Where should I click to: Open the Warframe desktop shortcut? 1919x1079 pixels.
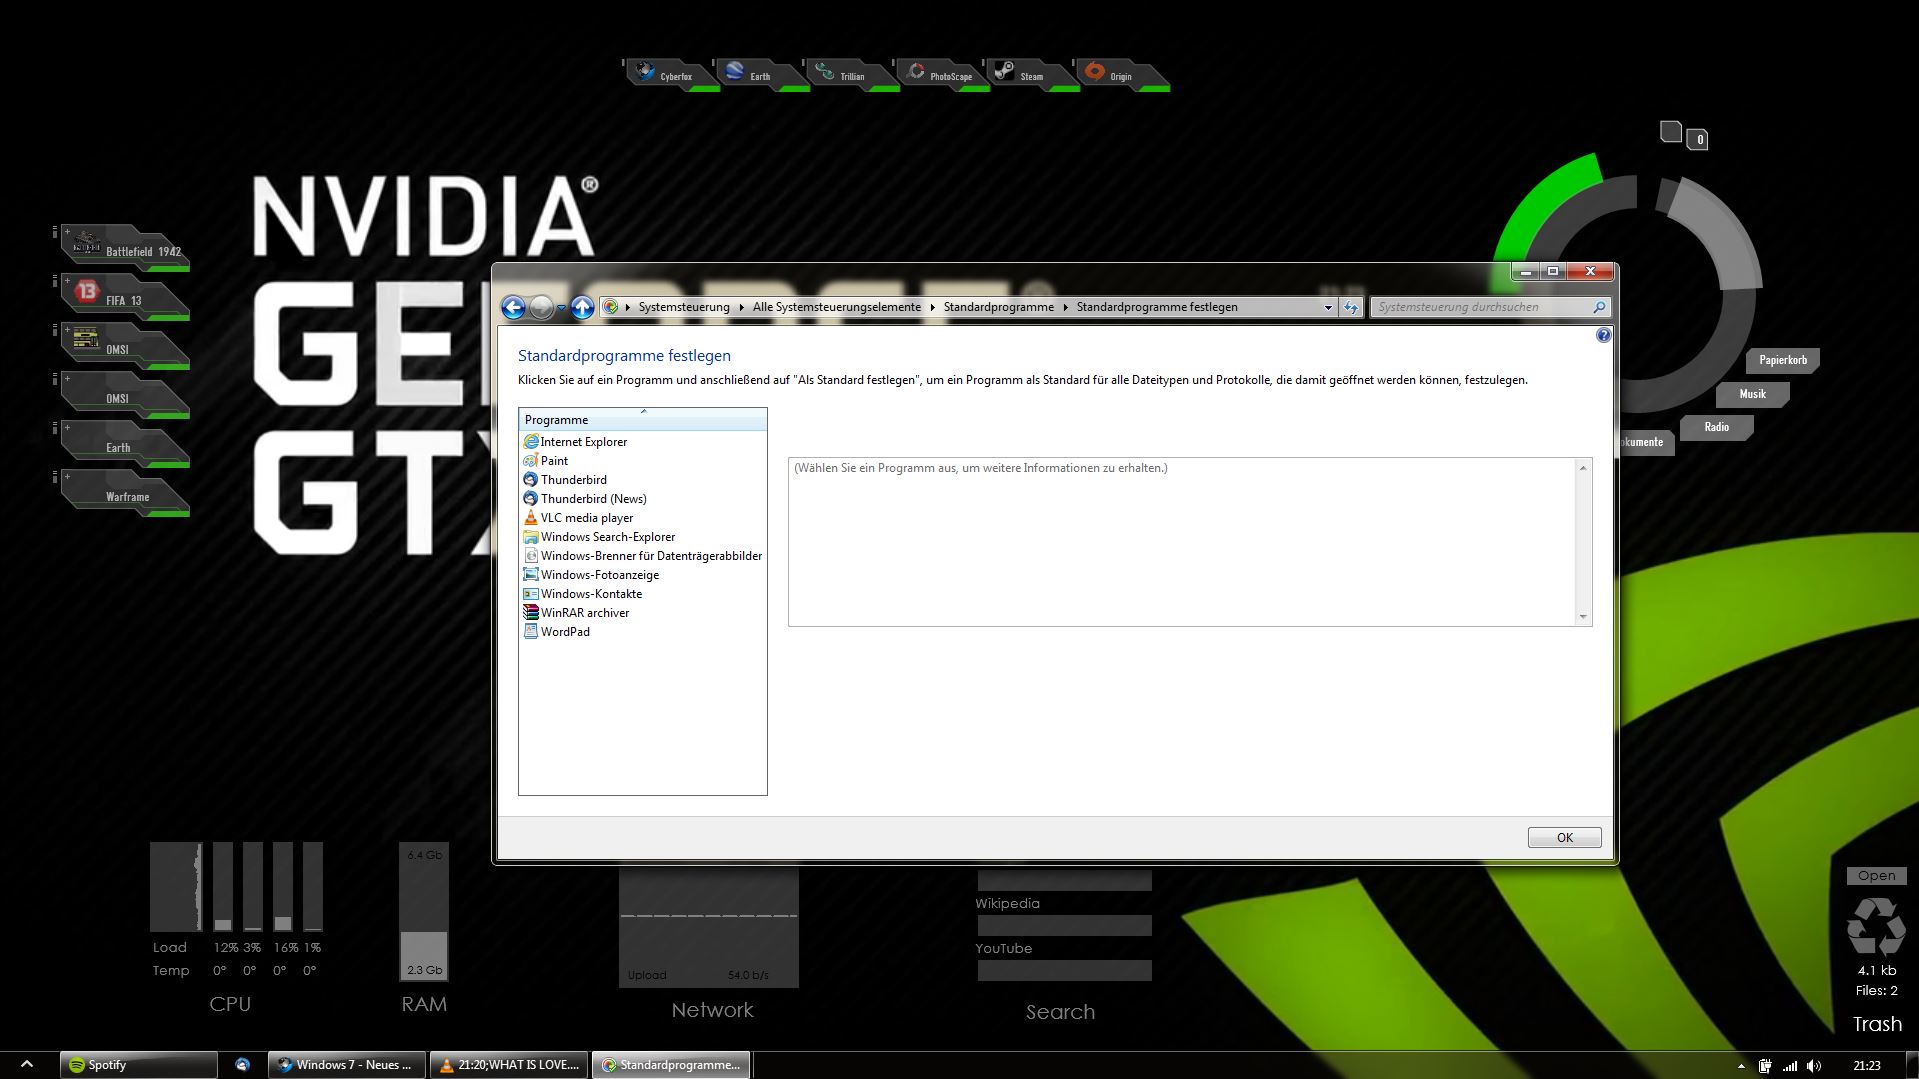[x=125, y=492]
